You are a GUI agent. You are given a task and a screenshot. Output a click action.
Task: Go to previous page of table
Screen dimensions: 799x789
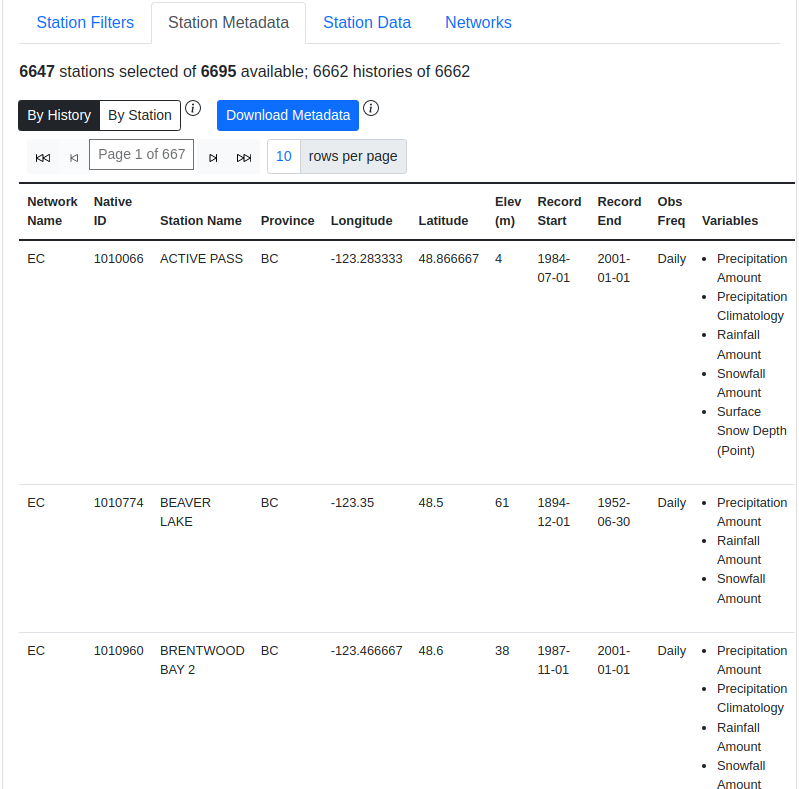[x=73, y=157]
